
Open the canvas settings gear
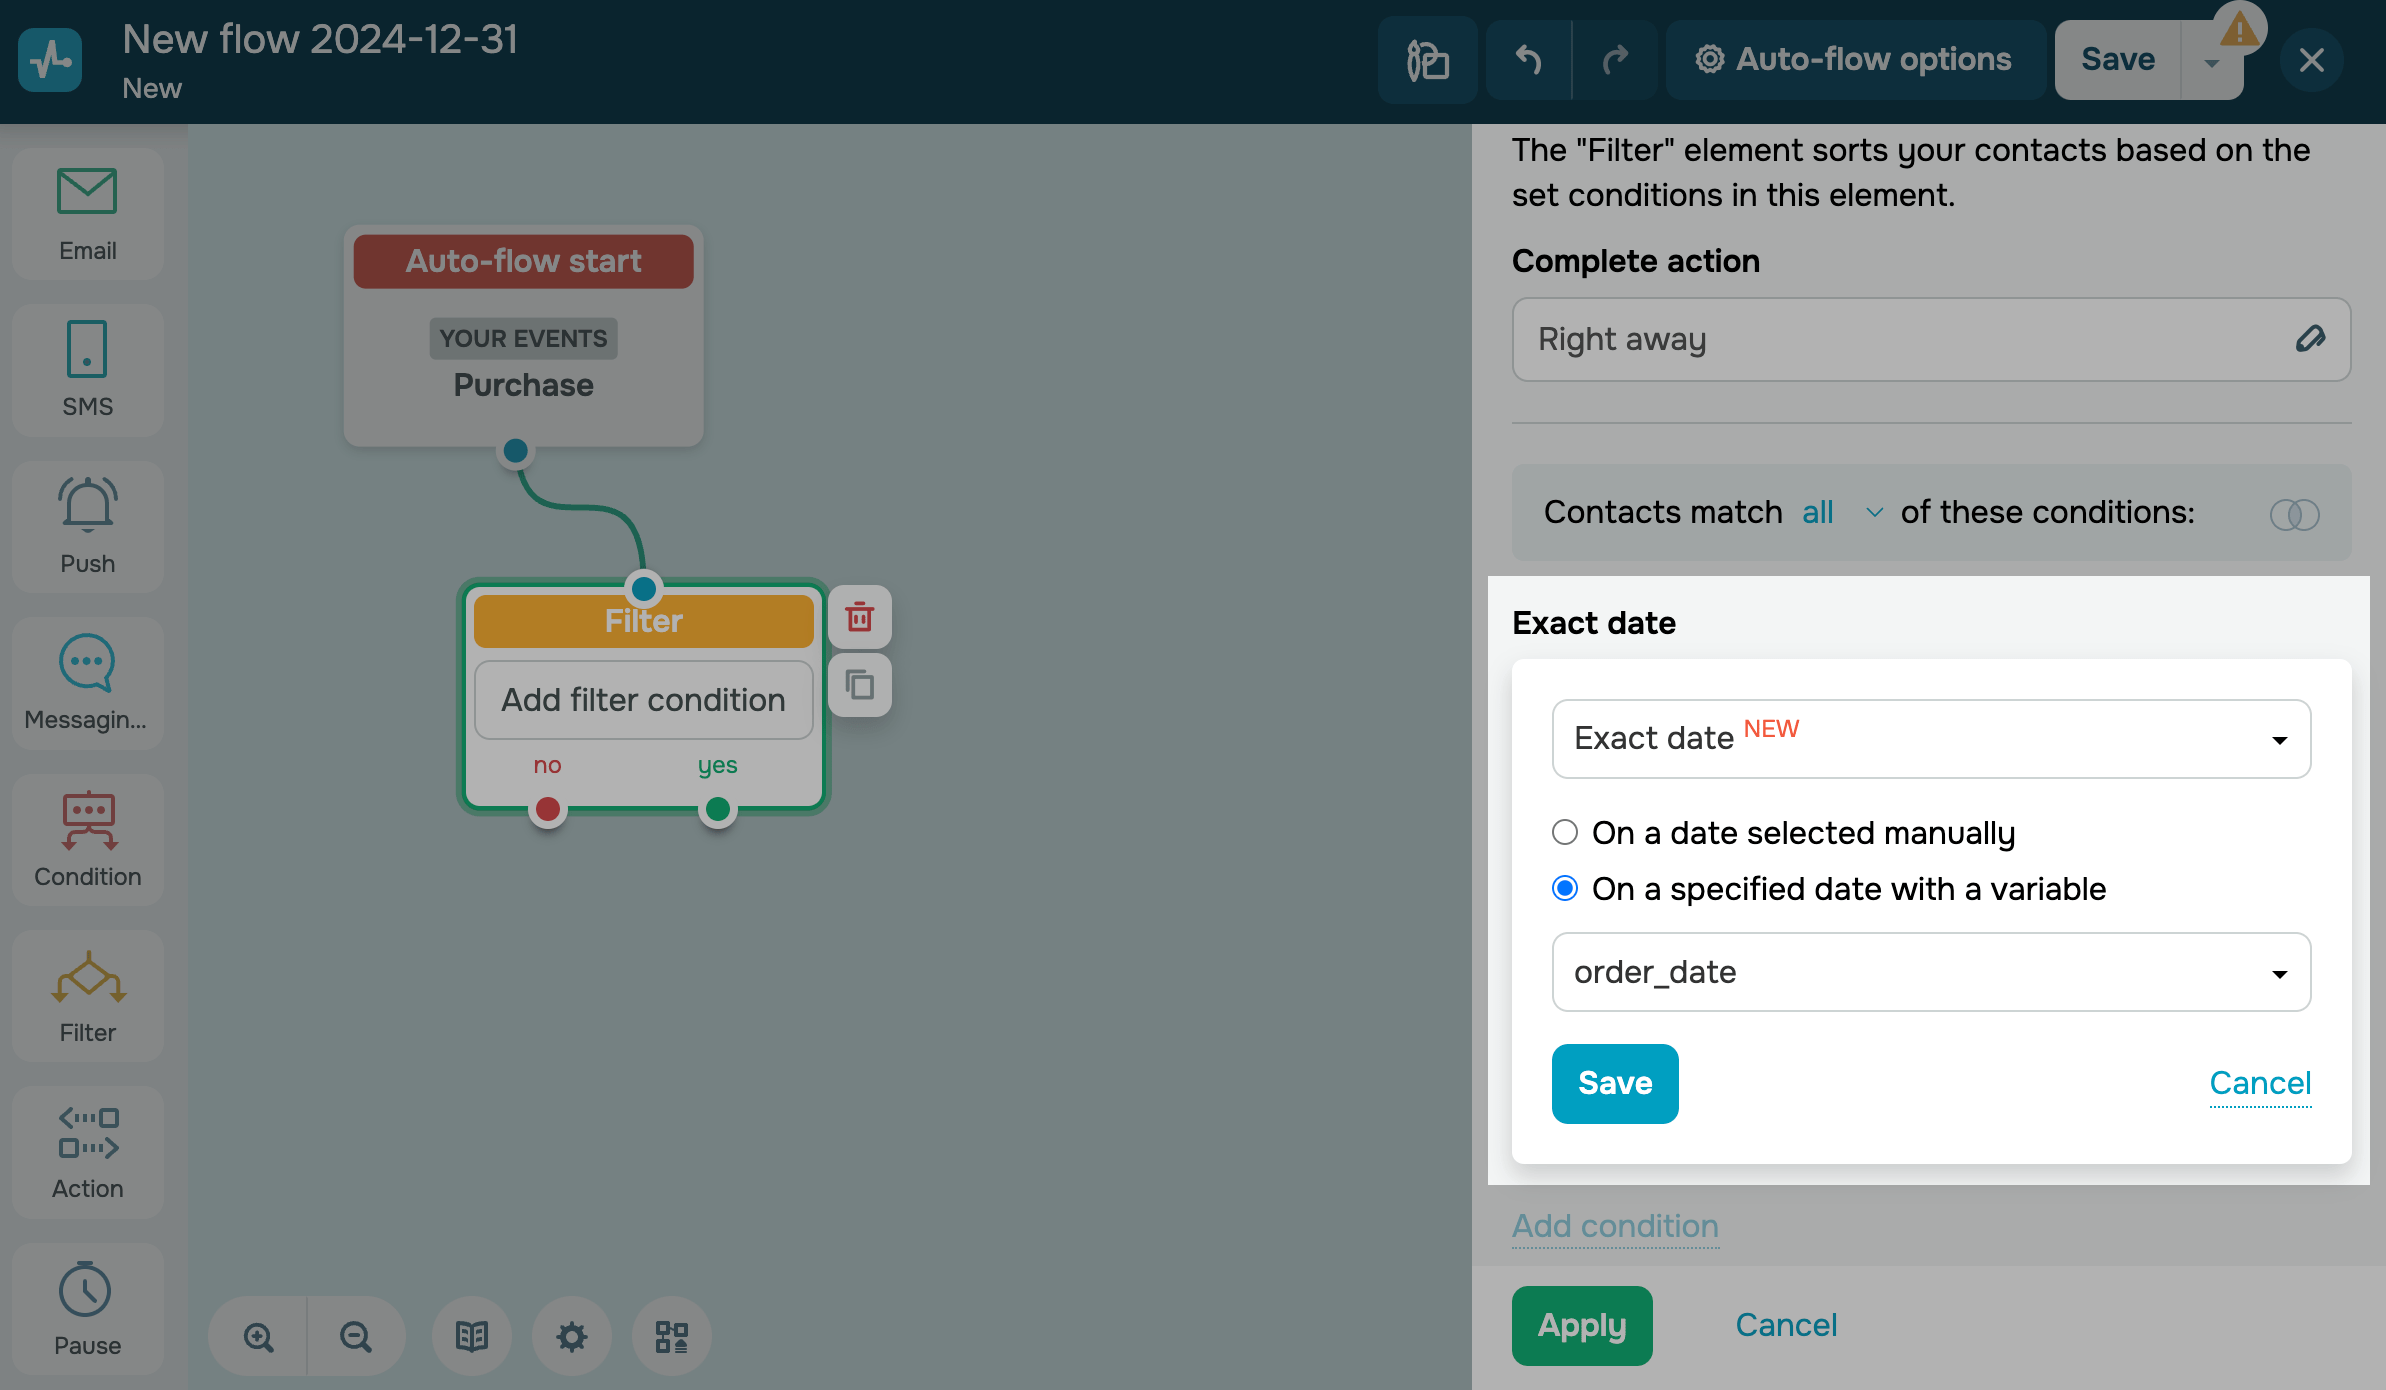(571, 1336)
